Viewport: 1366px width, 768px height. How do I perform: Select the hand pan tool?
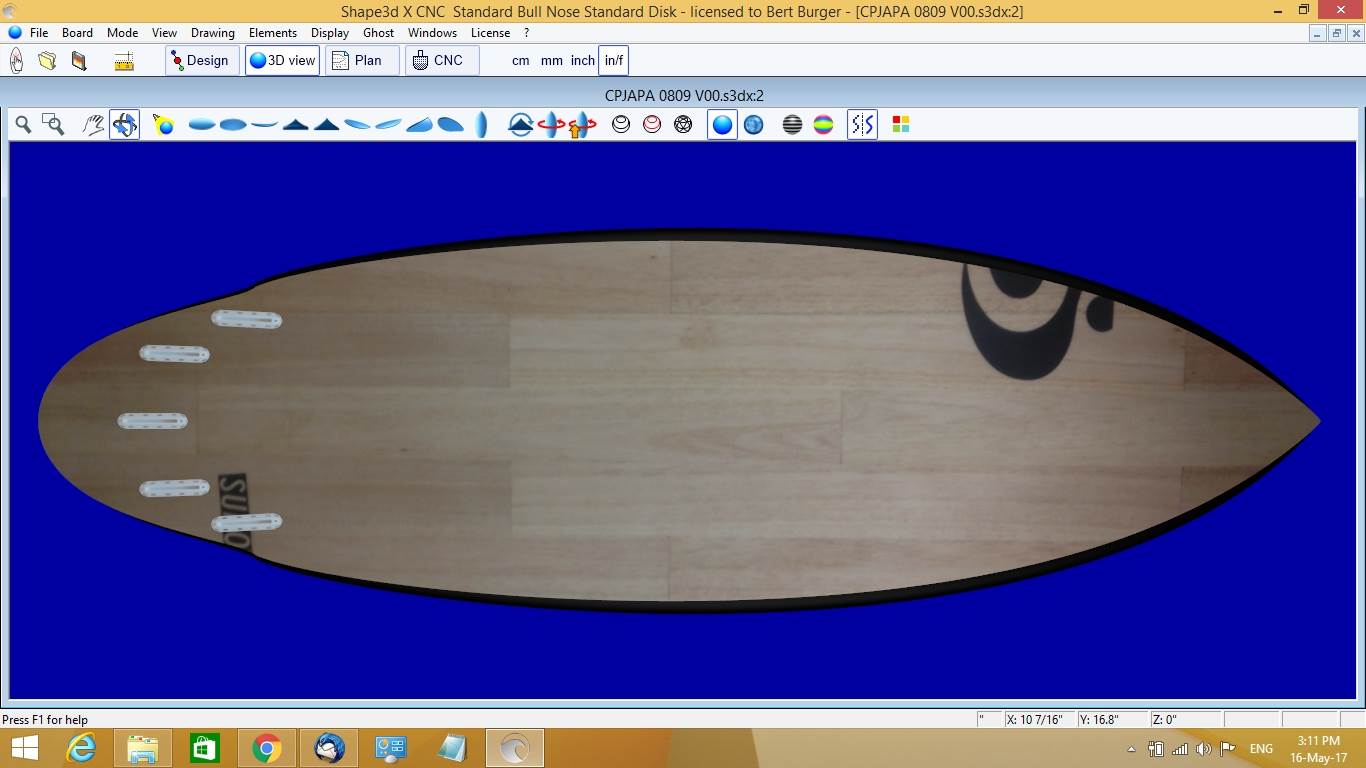click(93, 124)
